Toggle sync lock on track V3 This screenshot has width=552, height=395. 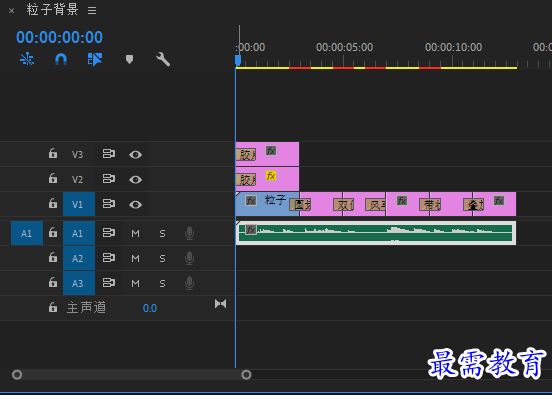click(x=108, y=154)
